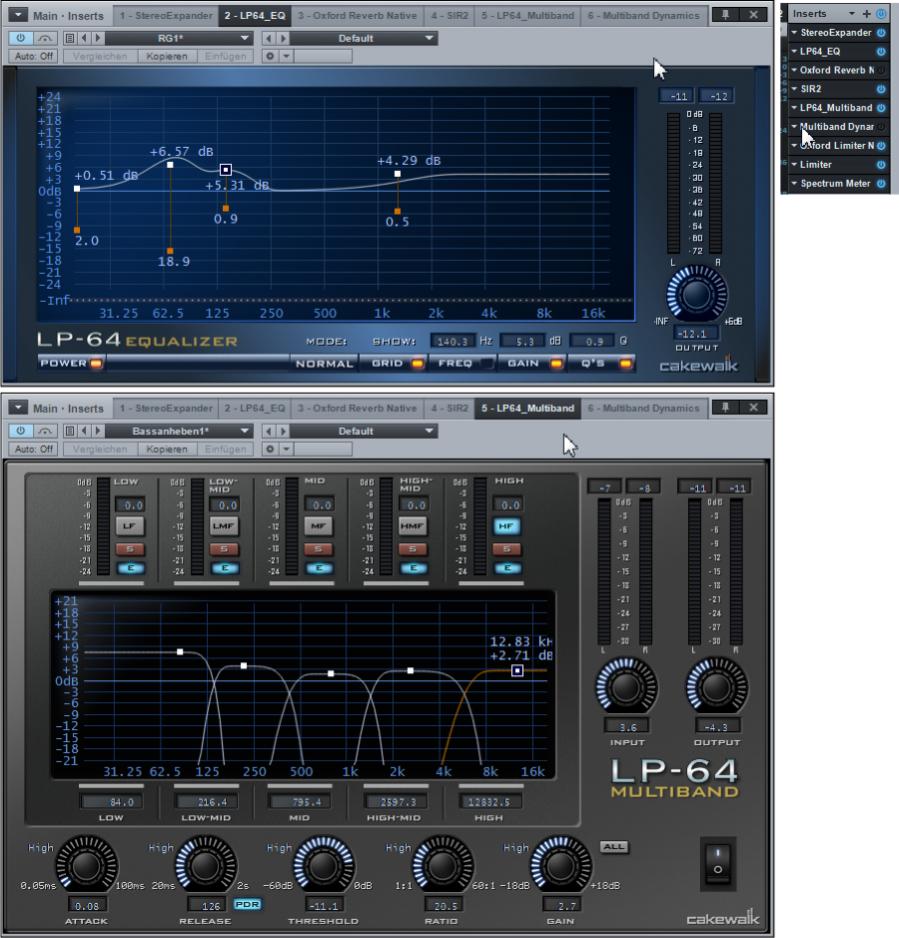Switch to LP64_Multiband tab in LP64_EQ window
899x938 pixels.
pyautogui.click(x=528, y=16)
